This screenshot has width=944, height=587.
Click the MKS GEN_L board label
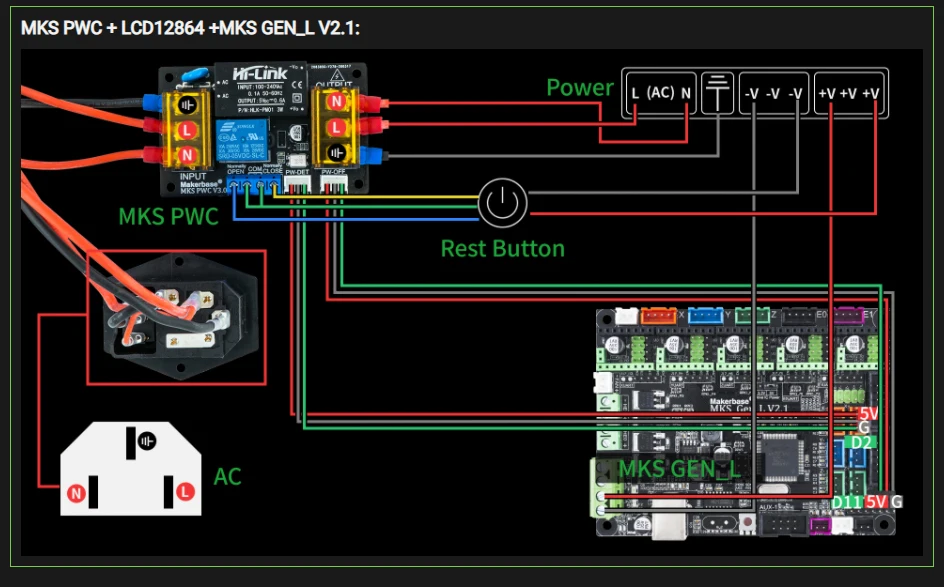point(680,469)
